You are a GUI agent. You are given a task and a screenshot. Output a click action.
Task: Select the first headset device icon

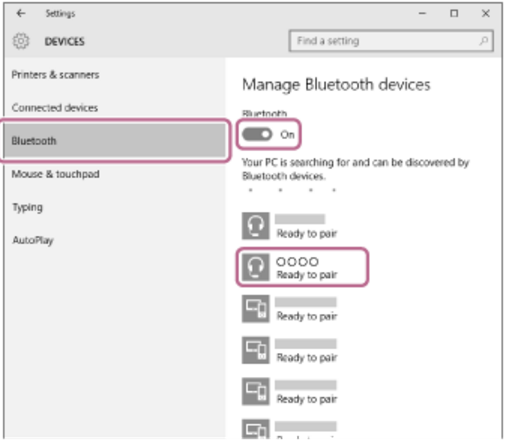[x=255, y=226]
